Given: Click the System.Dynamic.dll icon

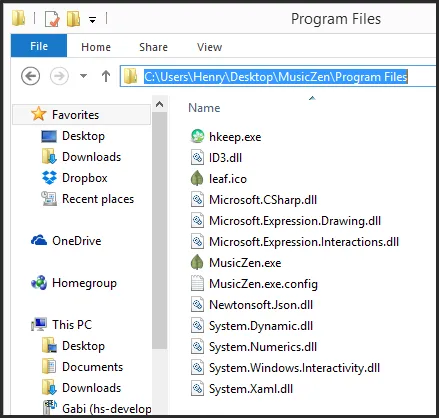Looking at the screenshot, I should coord(197,325).
